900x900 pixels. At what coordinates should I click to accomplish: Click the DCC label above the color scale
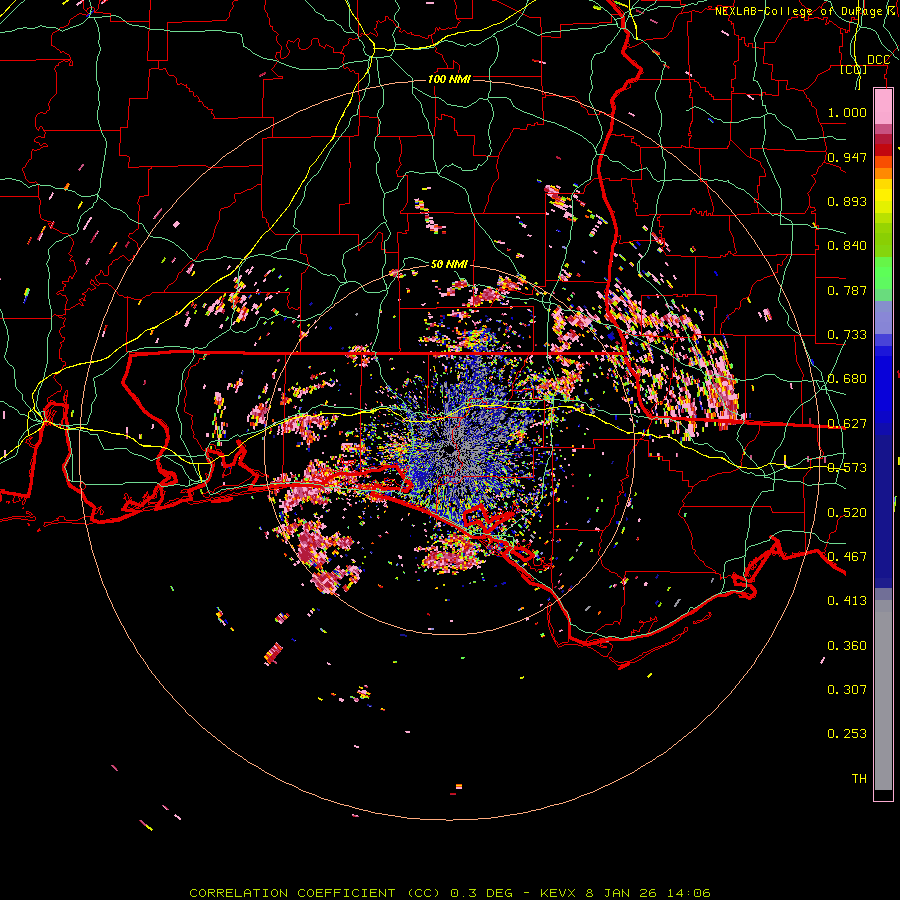click(878, 60)
